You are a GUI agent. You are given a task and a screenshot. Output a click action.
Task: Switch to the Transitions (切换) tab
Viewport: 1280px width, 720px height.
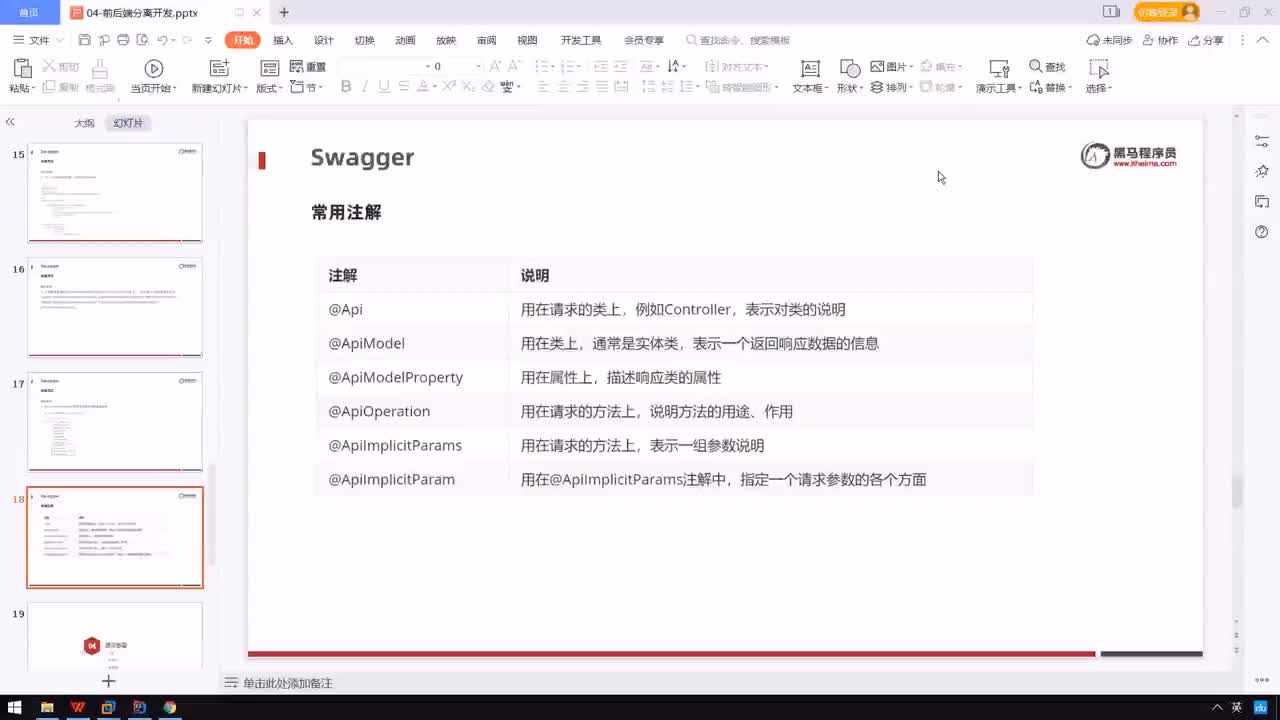pos(364,40)
